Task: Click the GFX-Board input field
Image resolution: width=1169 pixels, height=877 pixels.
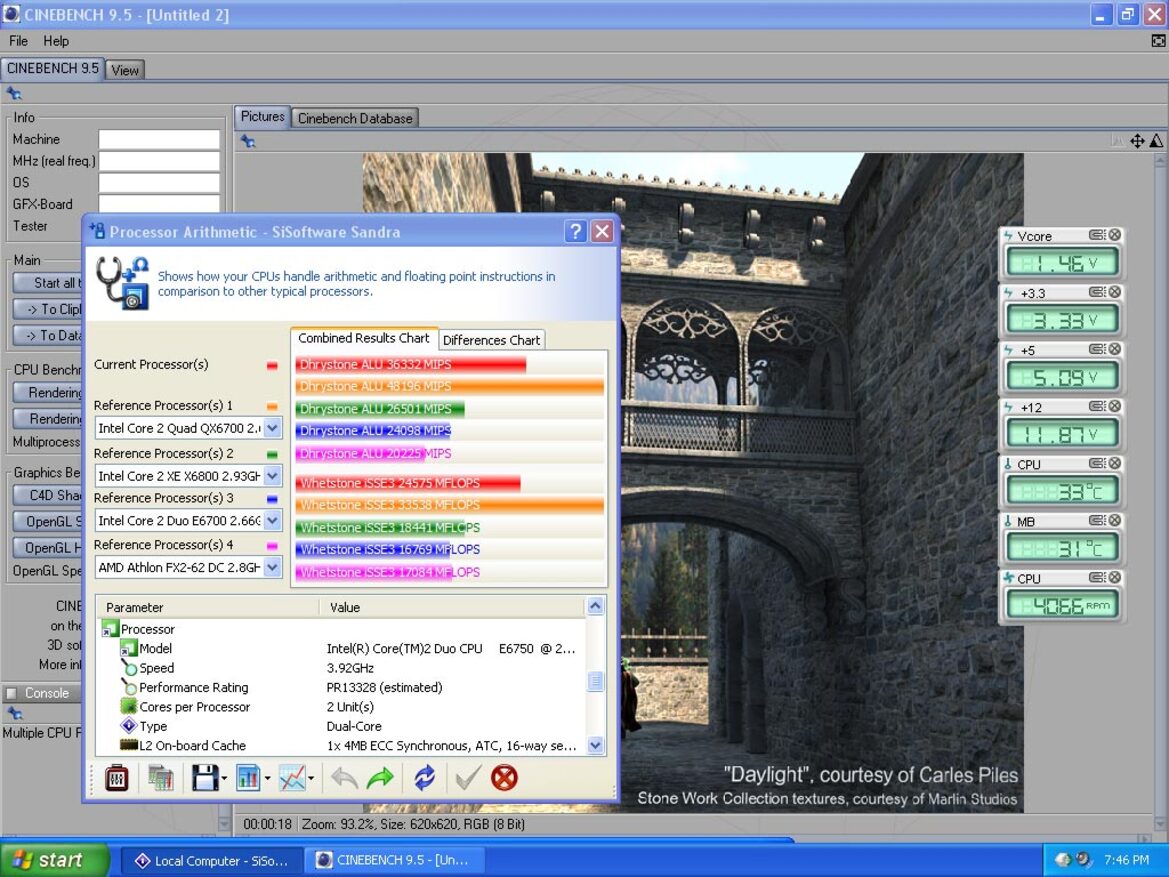Action: [160, 204]
